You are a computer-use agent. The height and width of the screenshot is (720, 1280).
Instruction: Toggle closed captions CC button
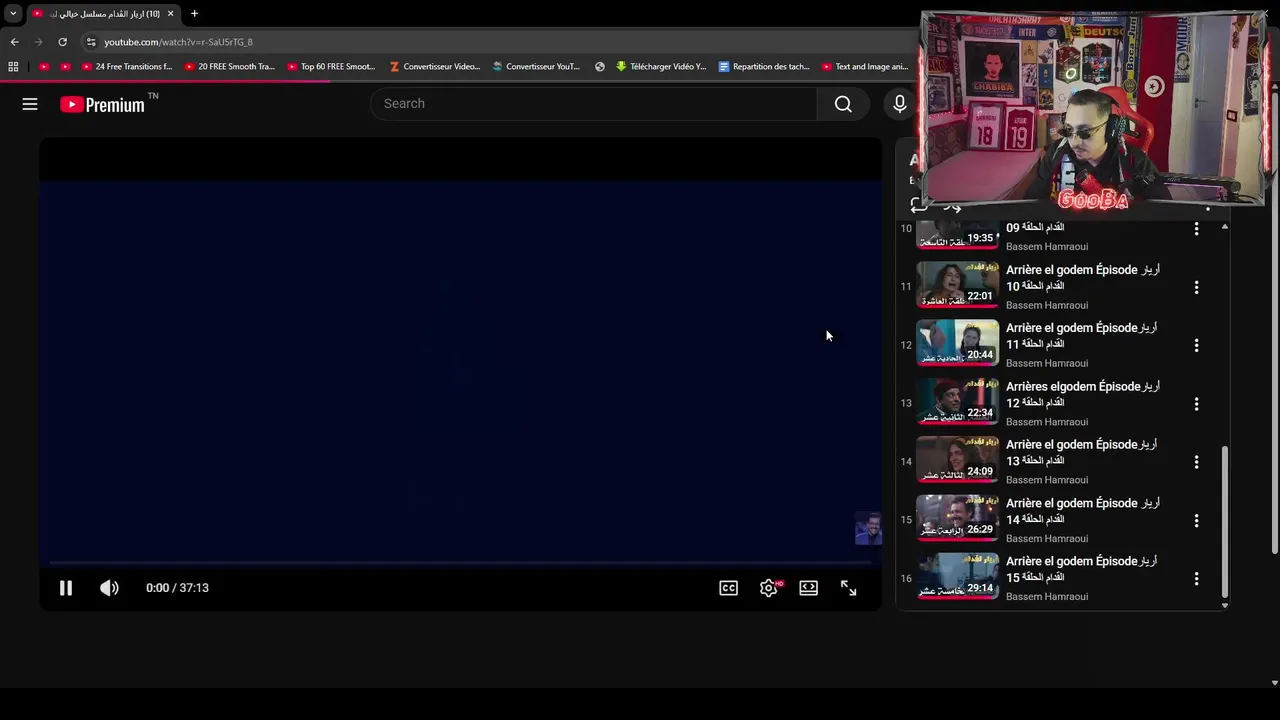[729, 588]
